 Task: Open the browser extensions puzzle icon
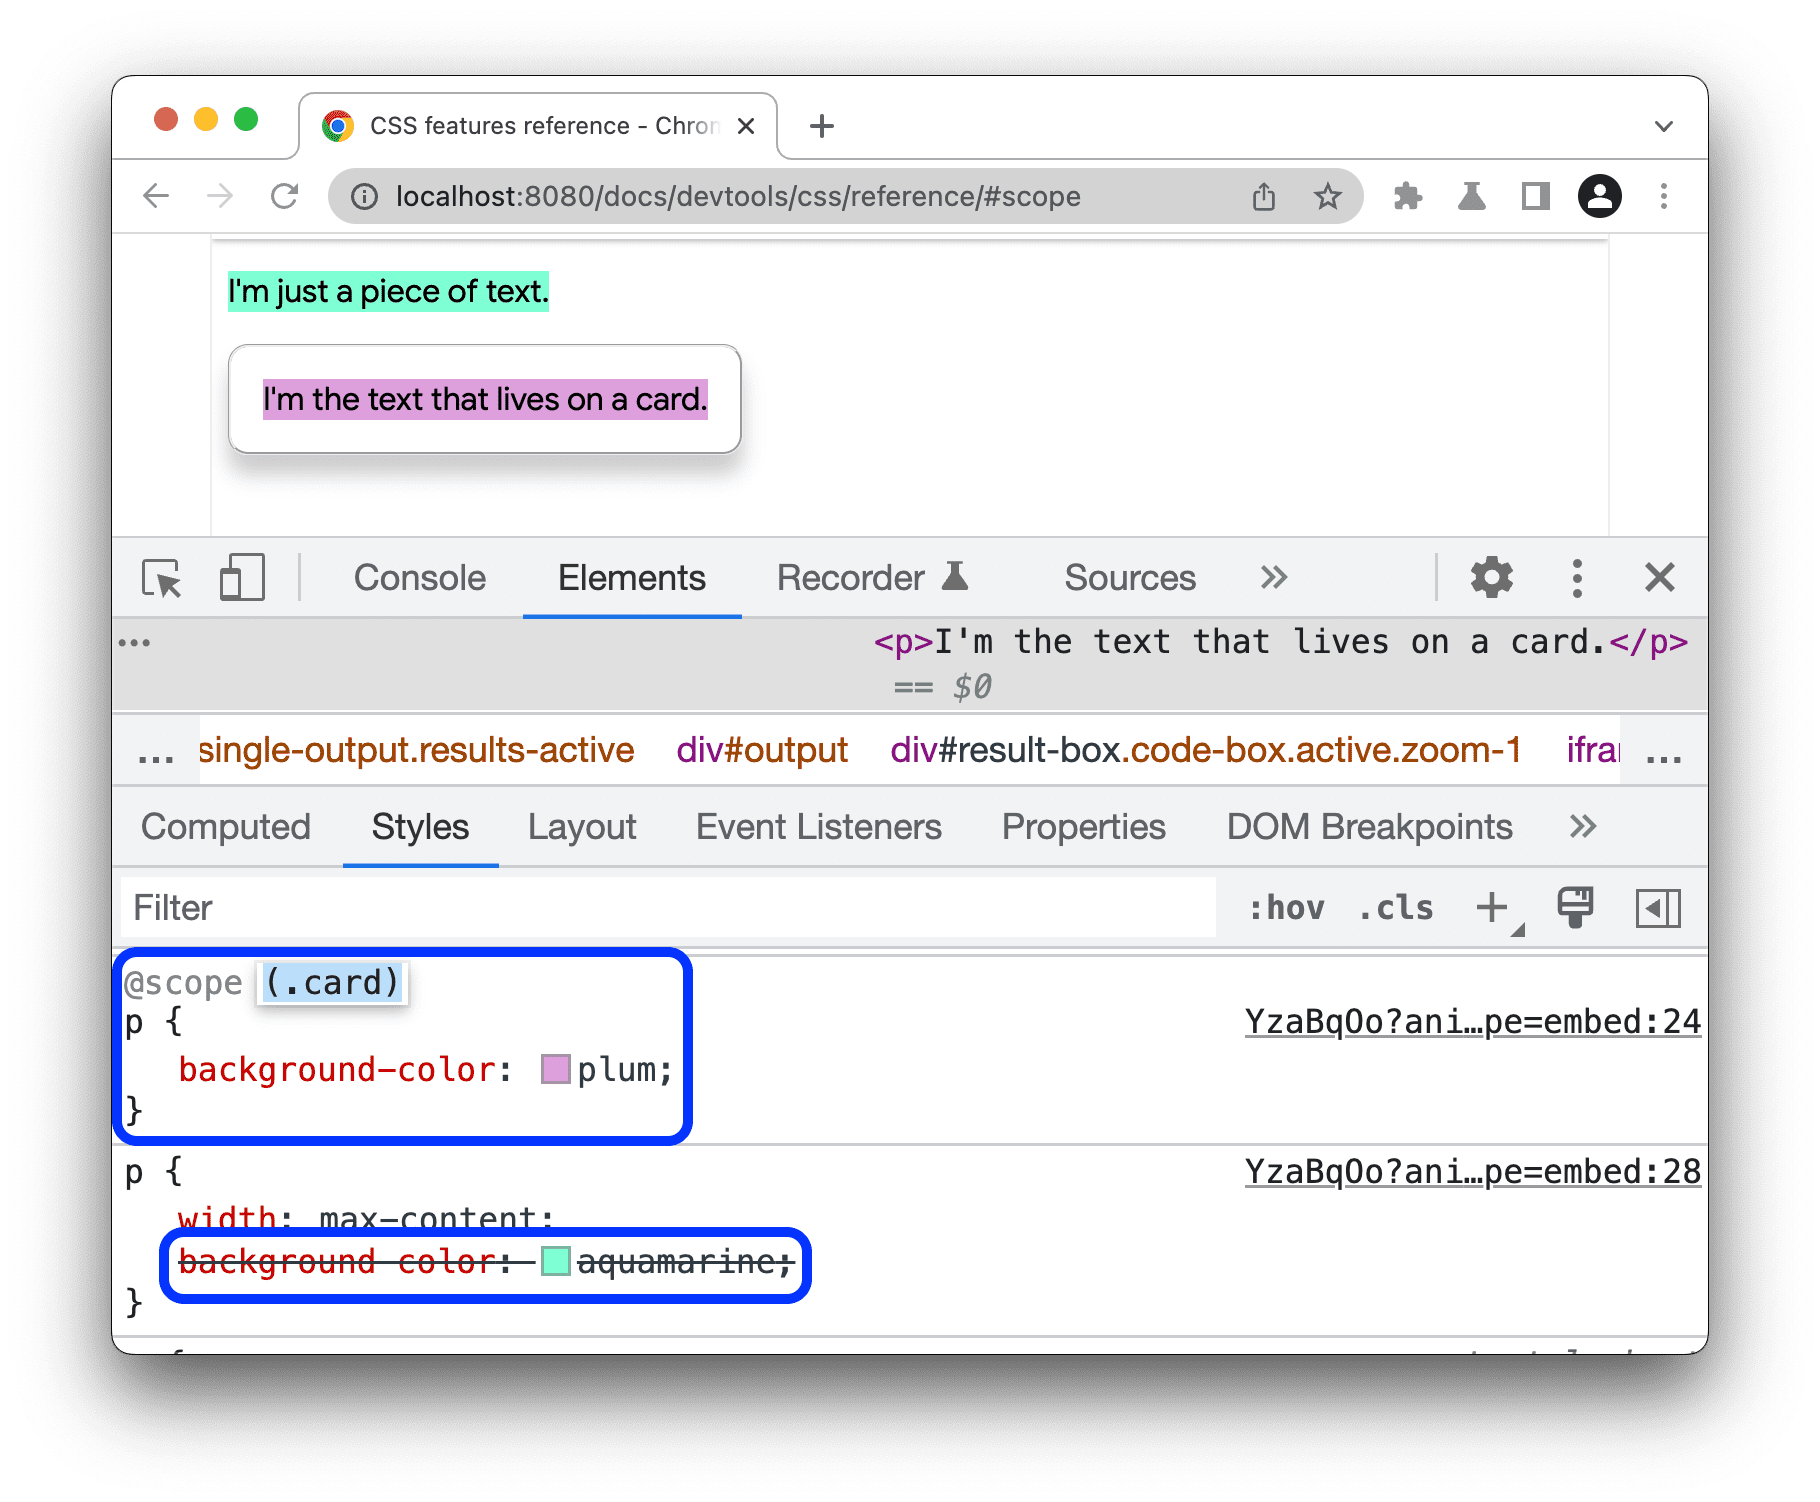coord(1408,197)
